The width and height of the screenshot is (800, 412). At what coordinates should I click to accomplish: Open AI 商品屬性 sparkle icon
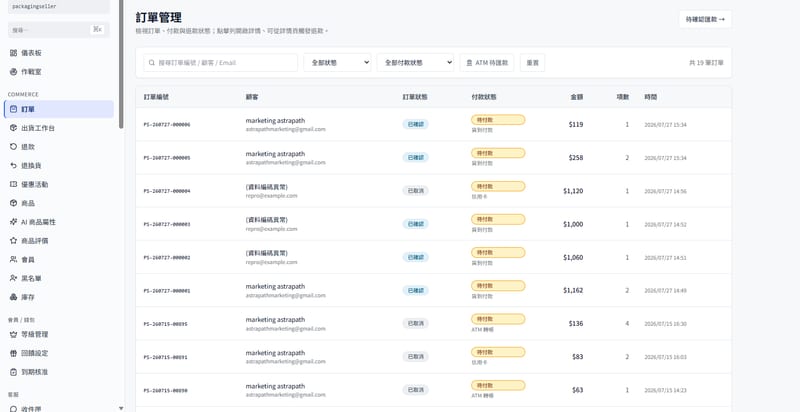click(14, 222)
